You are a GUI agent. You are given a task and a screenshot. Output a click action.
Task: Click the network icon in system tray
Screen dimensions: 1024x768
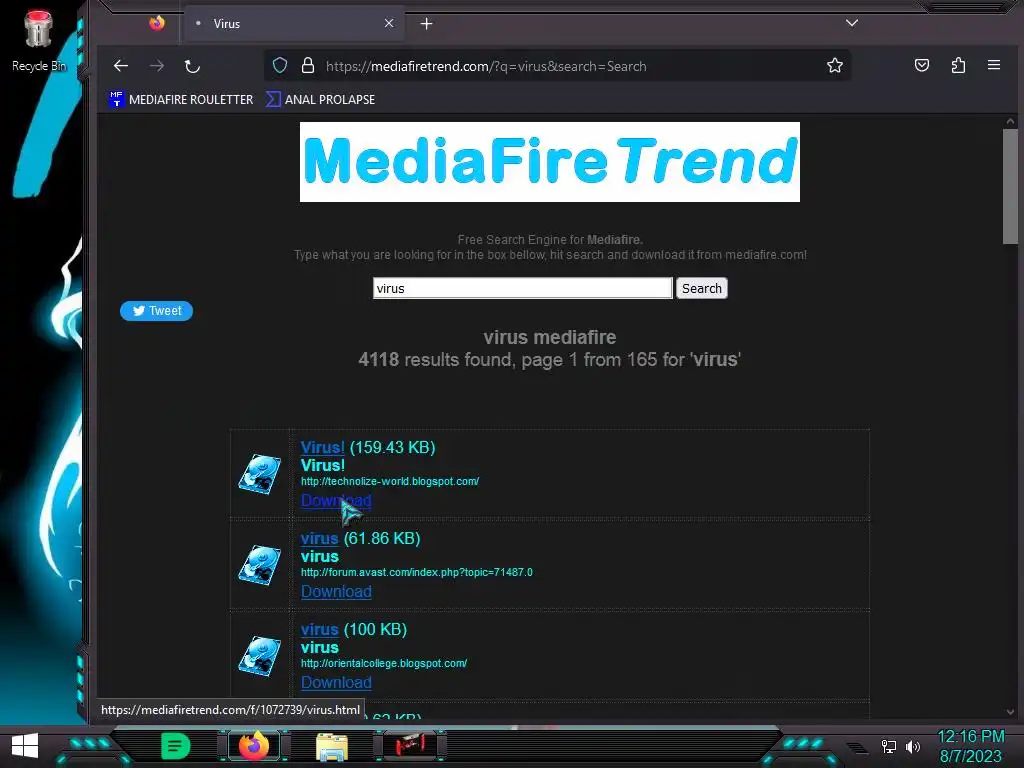pyautogui.click(x=889, y=746)
